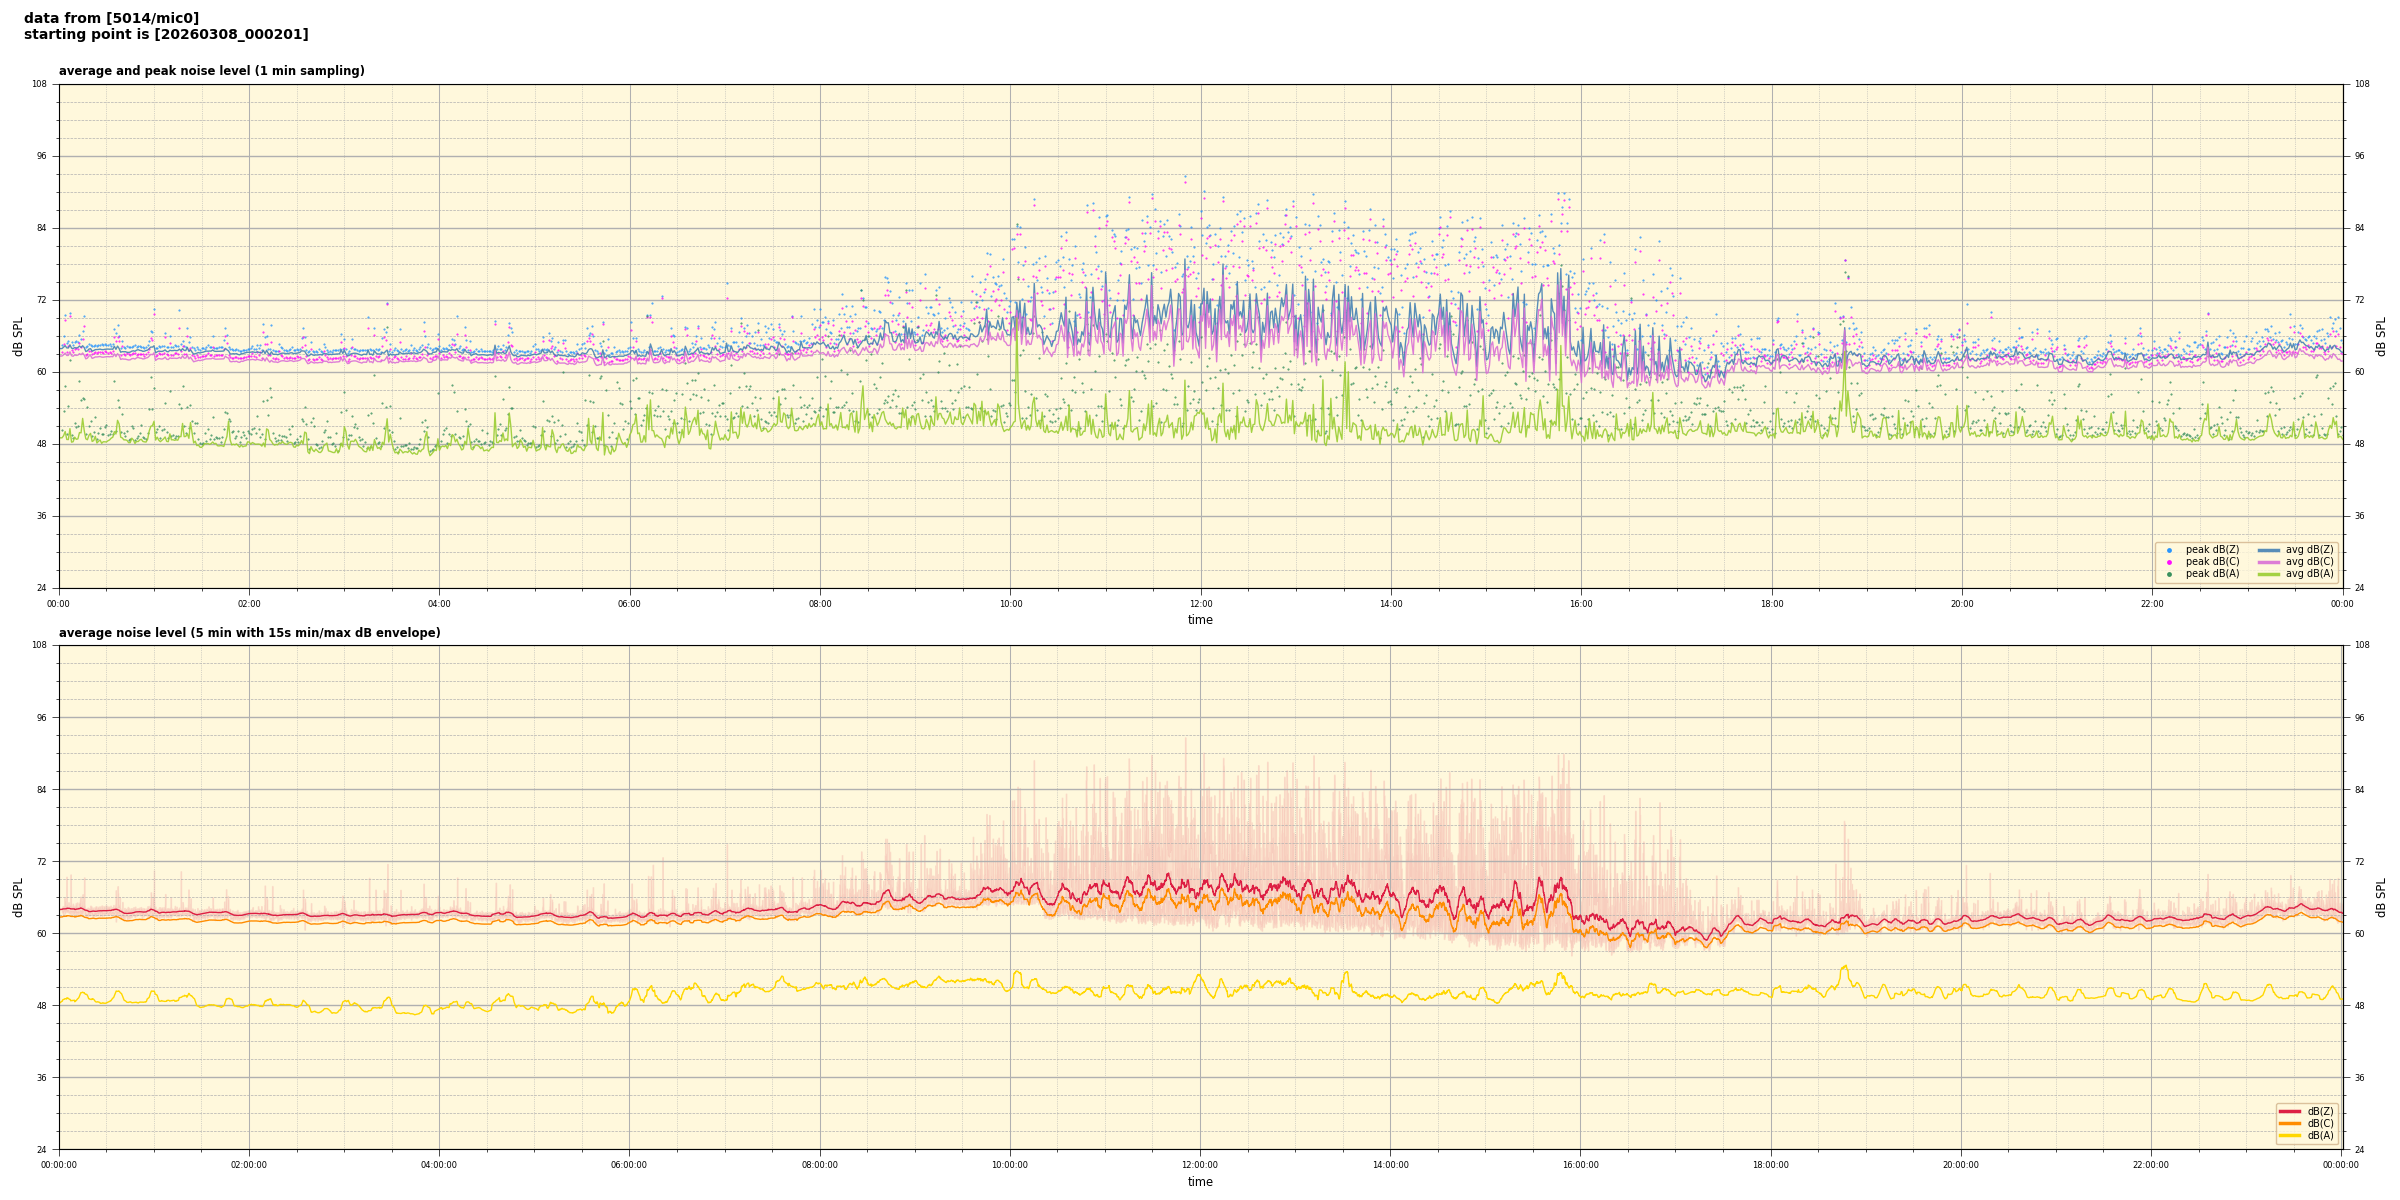Click the '12:00' tick label on upper chart

[1200, 604]
